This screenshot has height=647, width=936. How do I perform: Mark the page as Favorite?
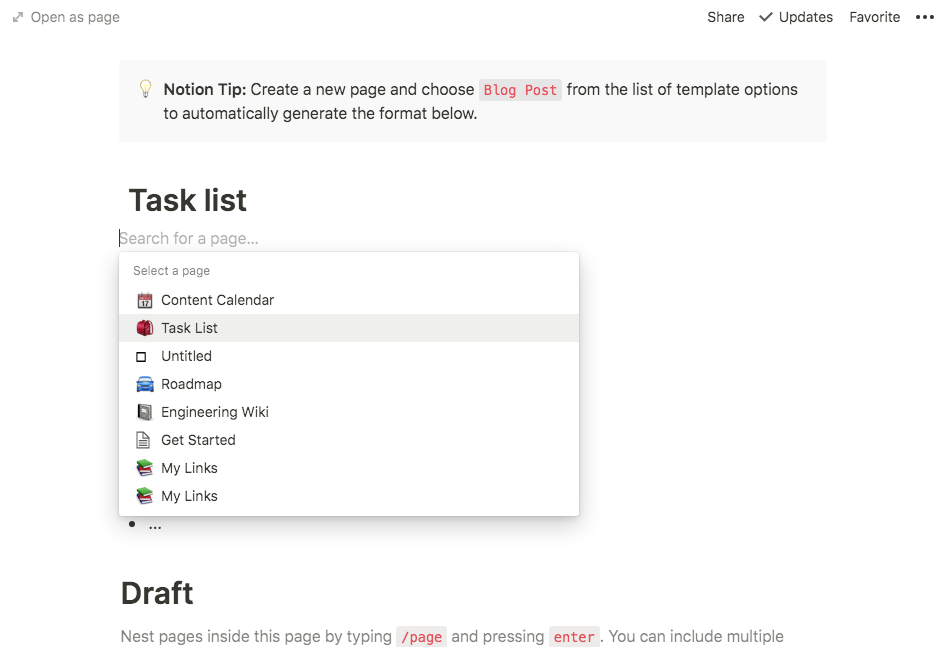[875, 17]
